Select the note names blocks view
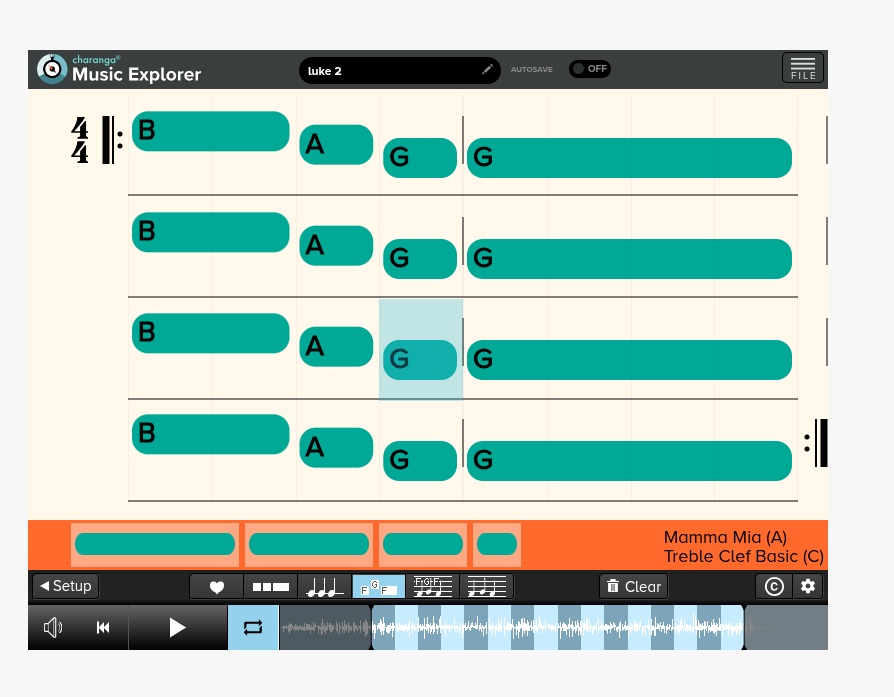The height and width of the screenshot is (697, 894). click(x=378, y=587)
